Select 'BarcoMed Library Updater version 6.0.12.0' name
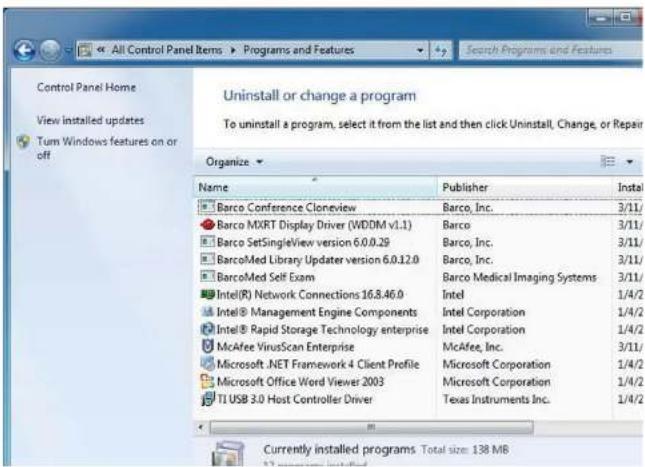This screenshot has width=645, height=467. click(x=318, y=260)
